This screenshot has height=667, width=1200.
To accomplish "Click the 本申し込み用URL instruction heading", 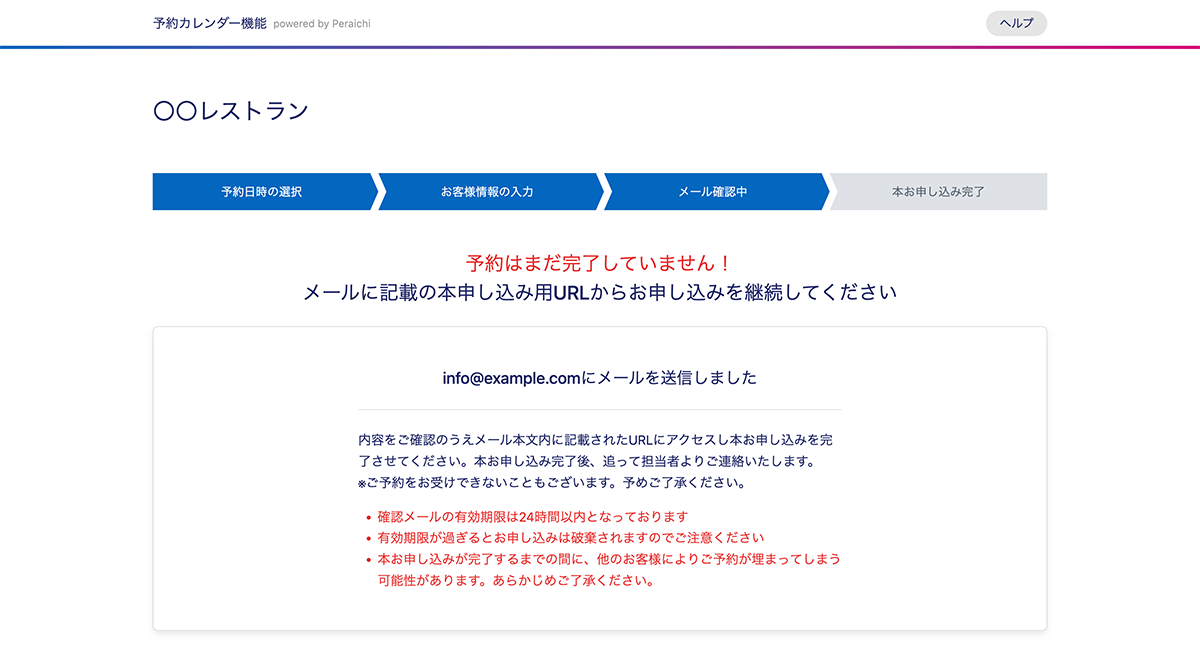I will point(599,293).
